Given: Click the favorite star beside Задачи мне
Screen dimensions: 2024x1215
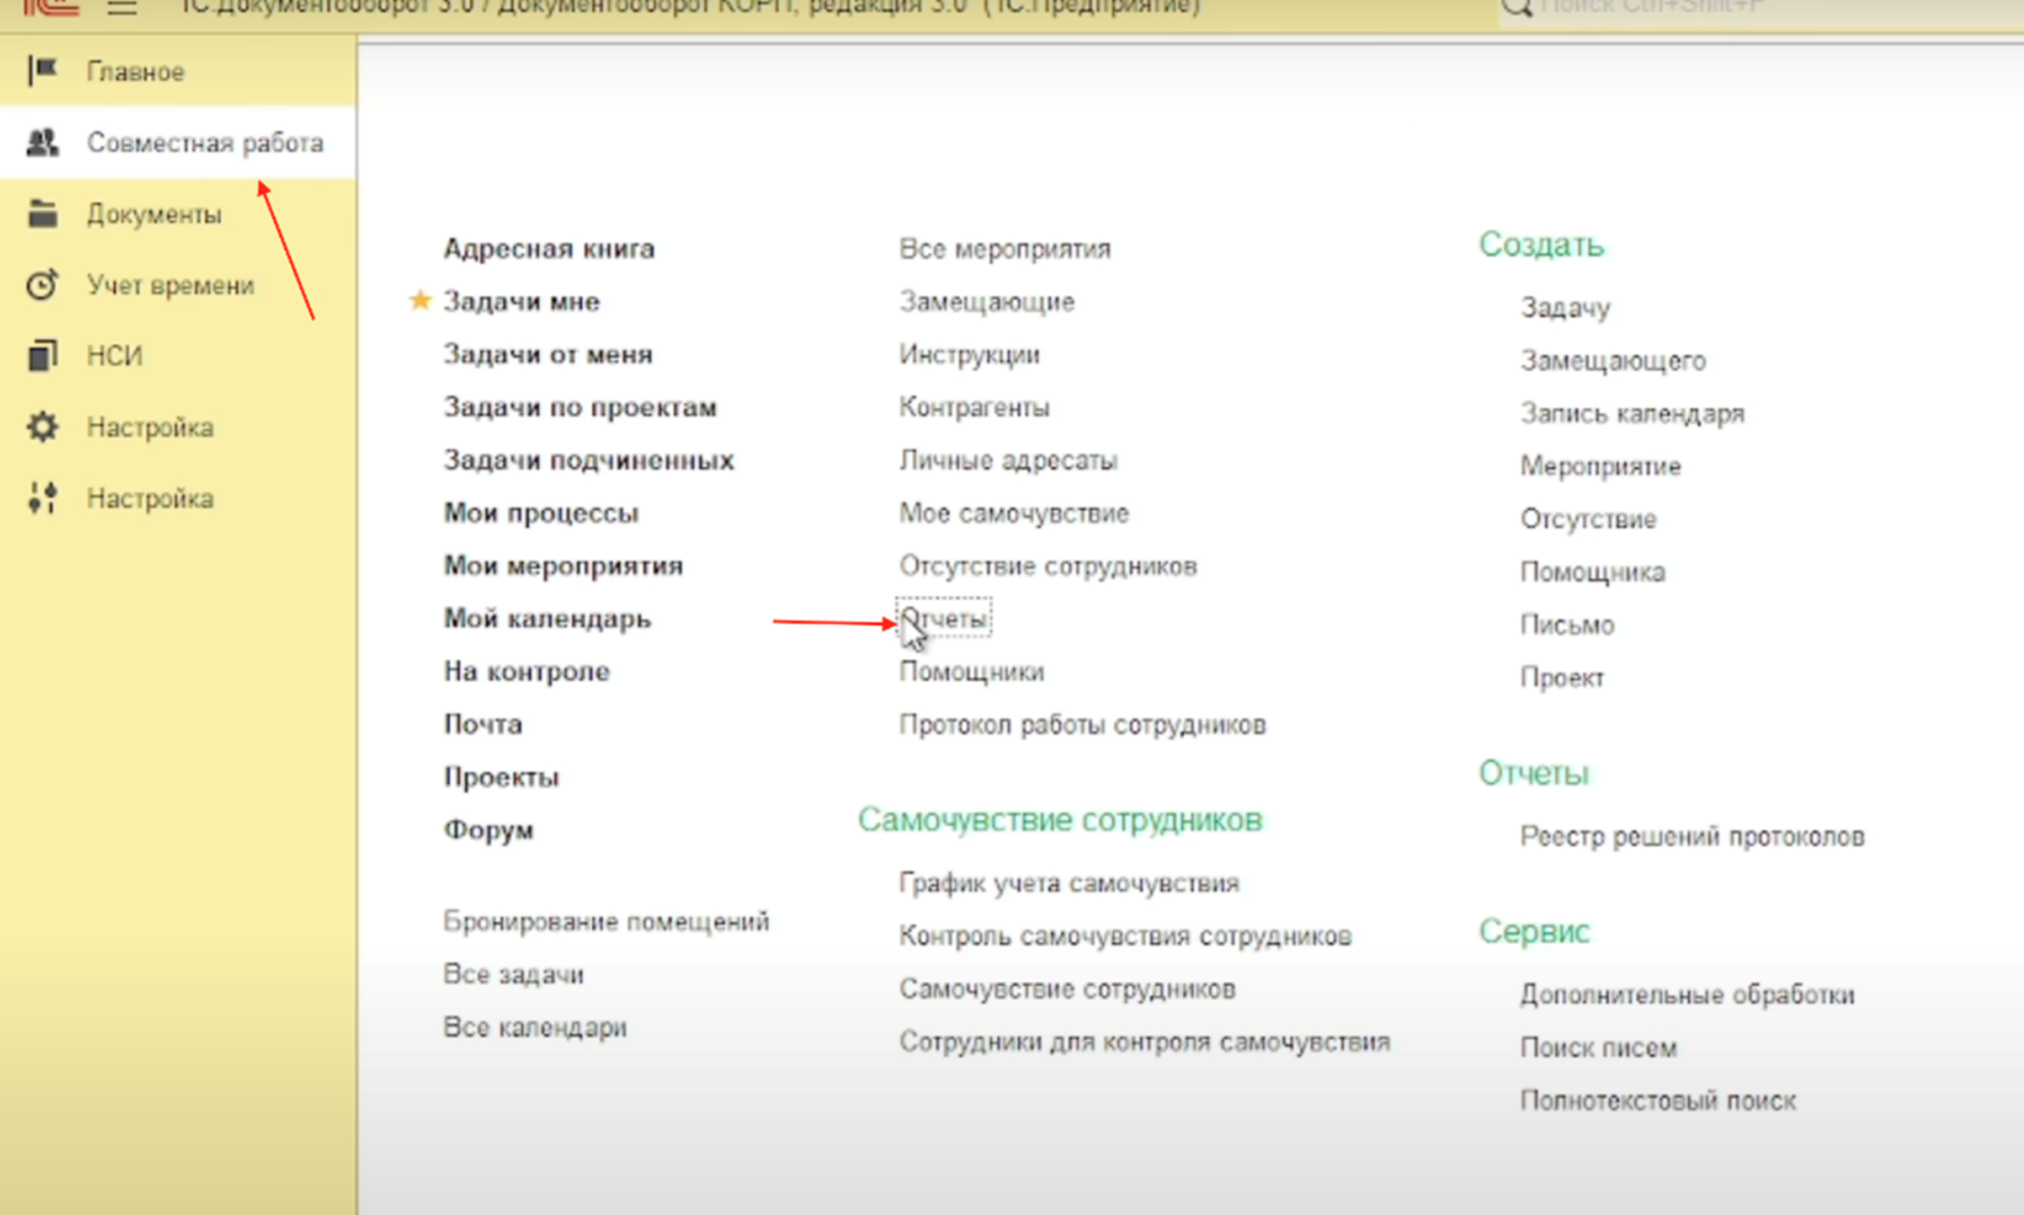Looking at the screenshot, I should 420,300.
